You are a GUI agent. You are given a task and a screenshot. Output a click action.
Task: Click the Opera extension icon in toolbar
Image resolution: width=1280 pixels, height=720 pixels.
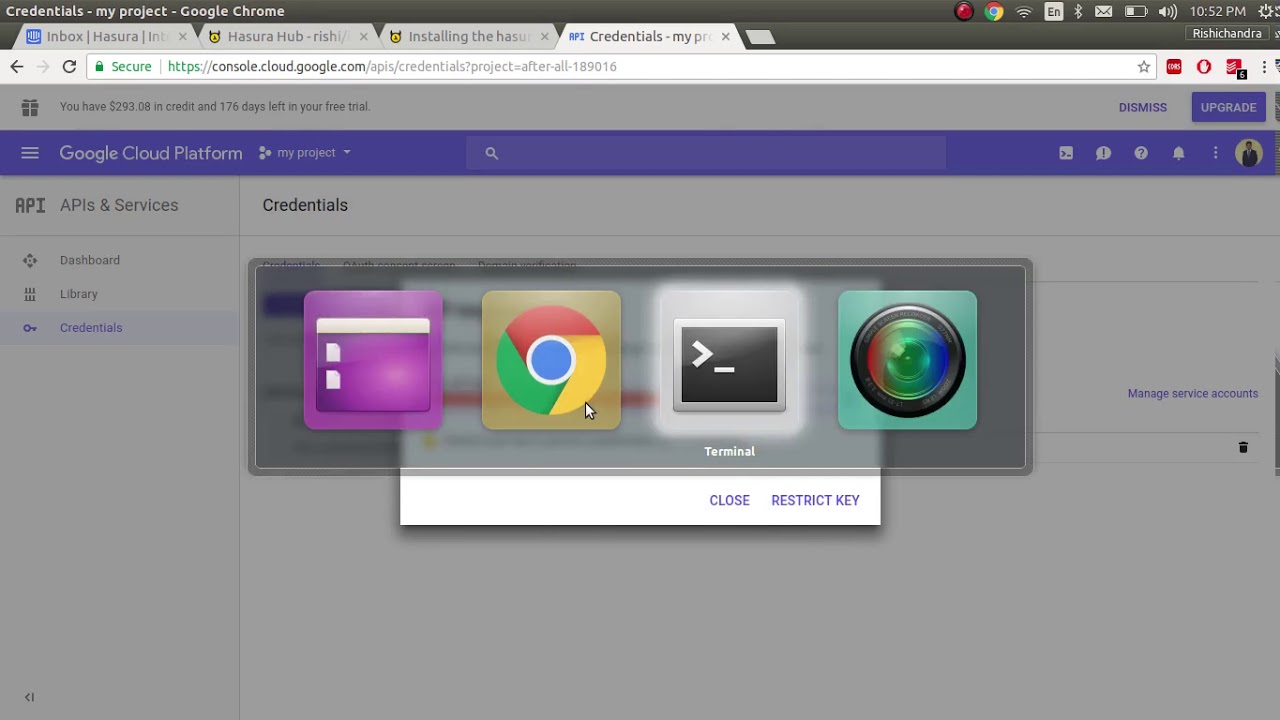point(1204,67)
